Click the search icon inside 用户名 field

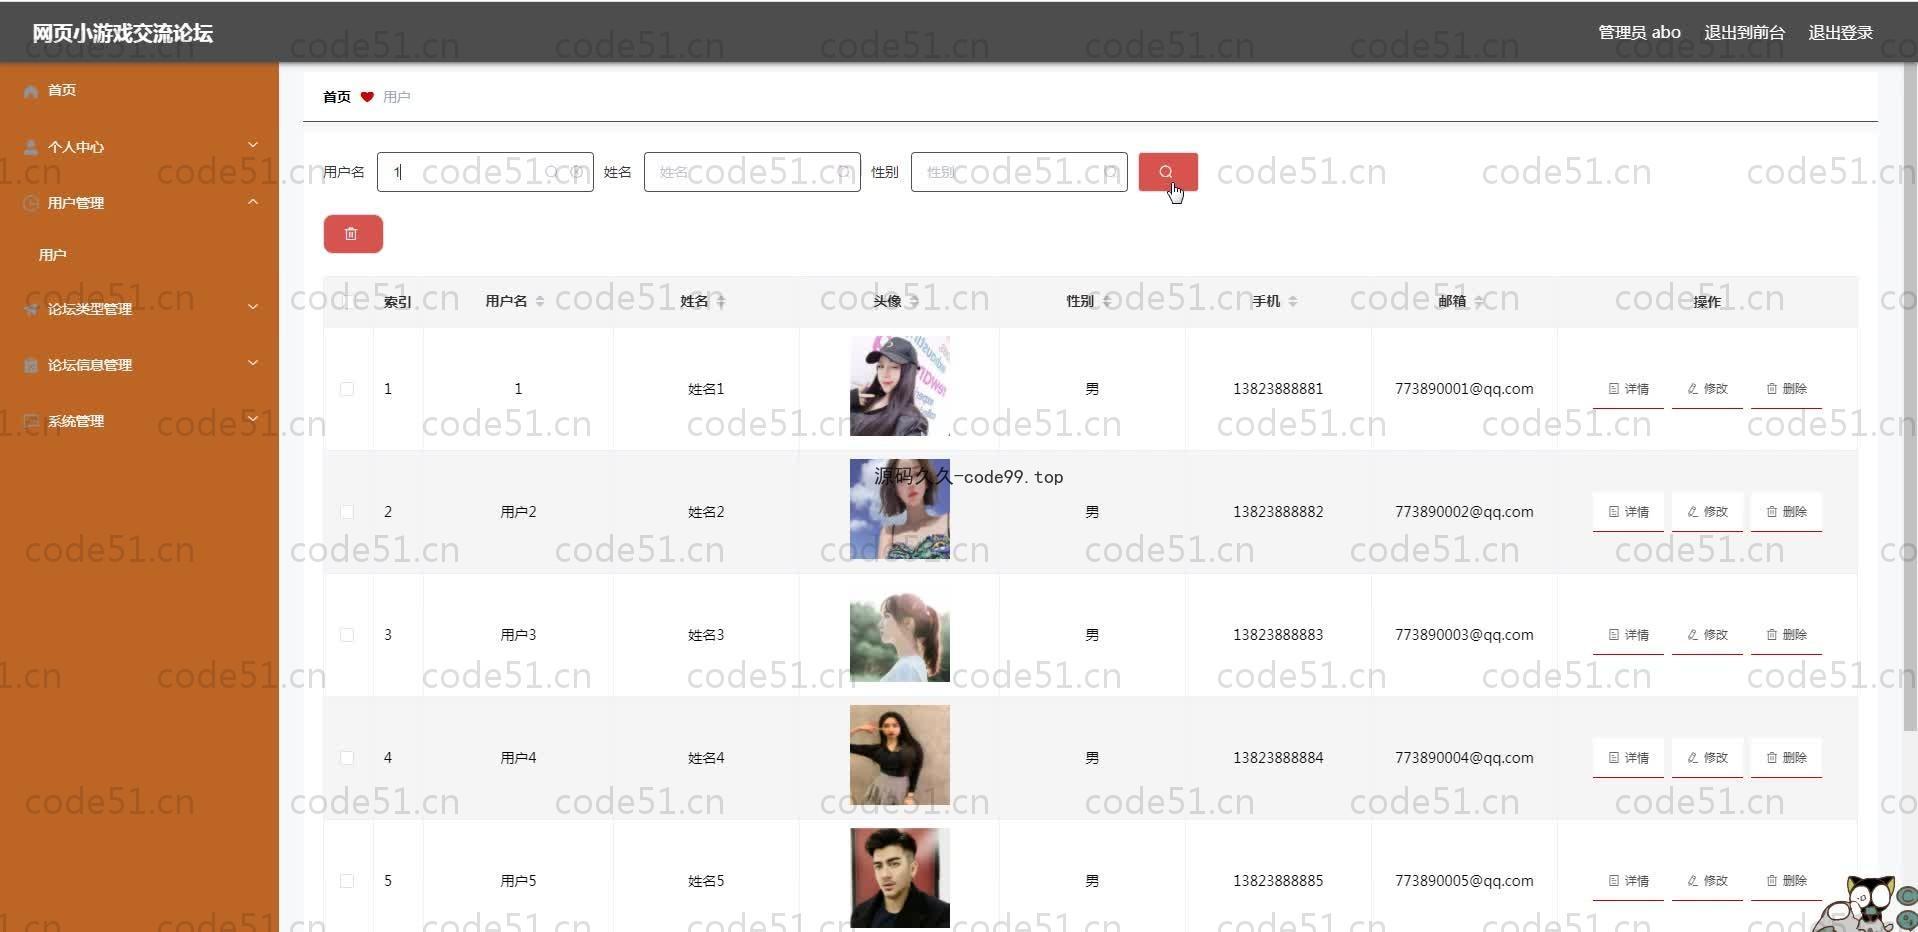click(552, 172)
